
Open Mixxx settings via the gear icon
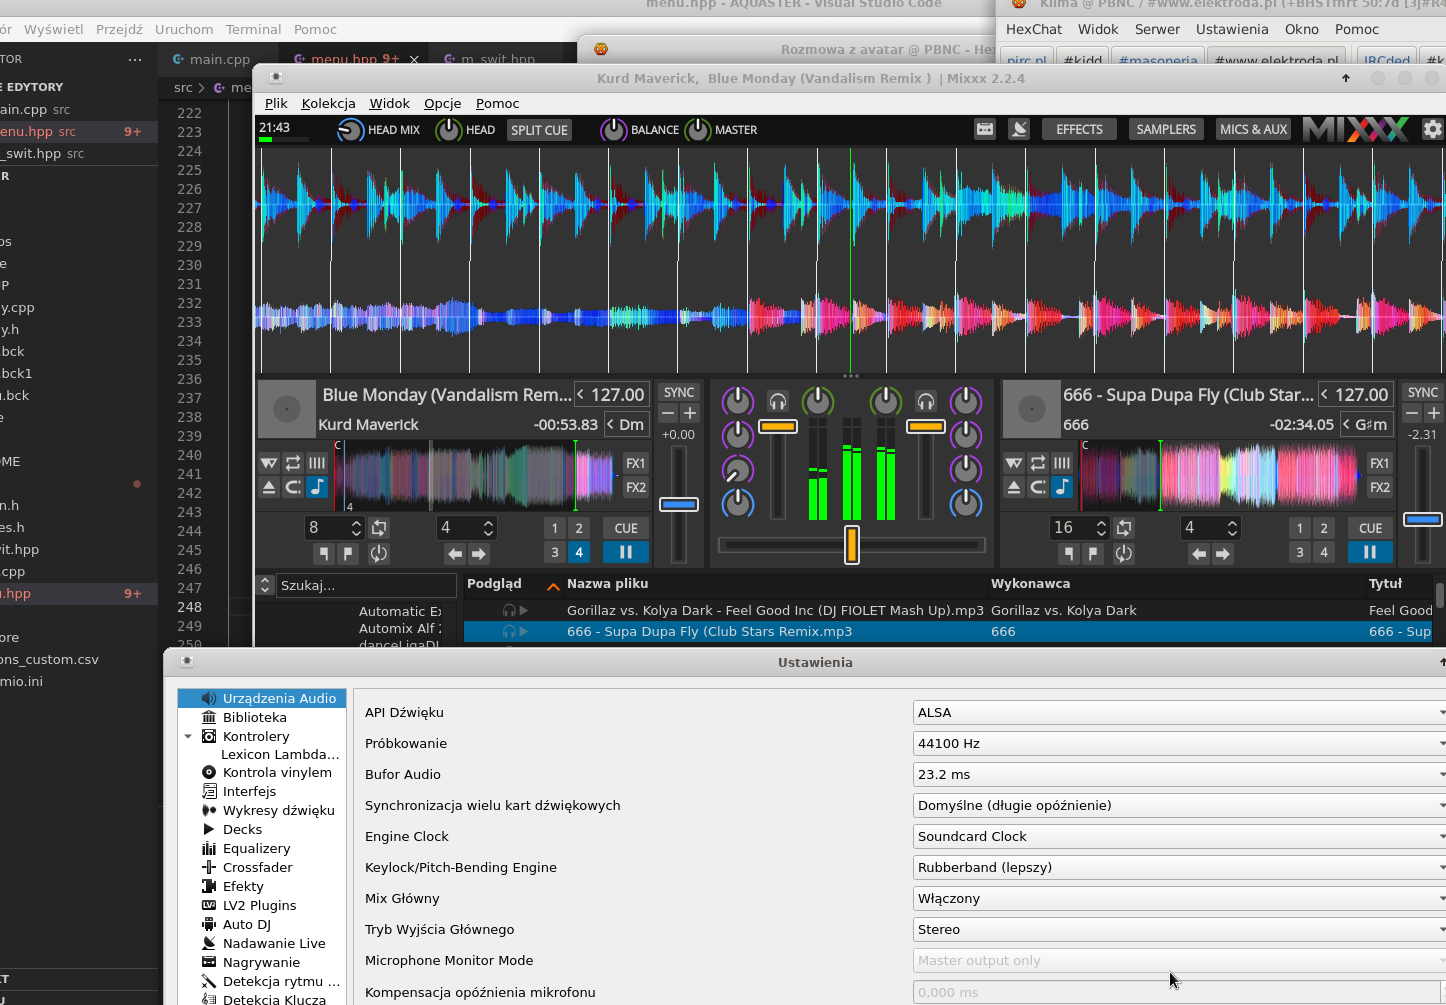pos(1432,129)
